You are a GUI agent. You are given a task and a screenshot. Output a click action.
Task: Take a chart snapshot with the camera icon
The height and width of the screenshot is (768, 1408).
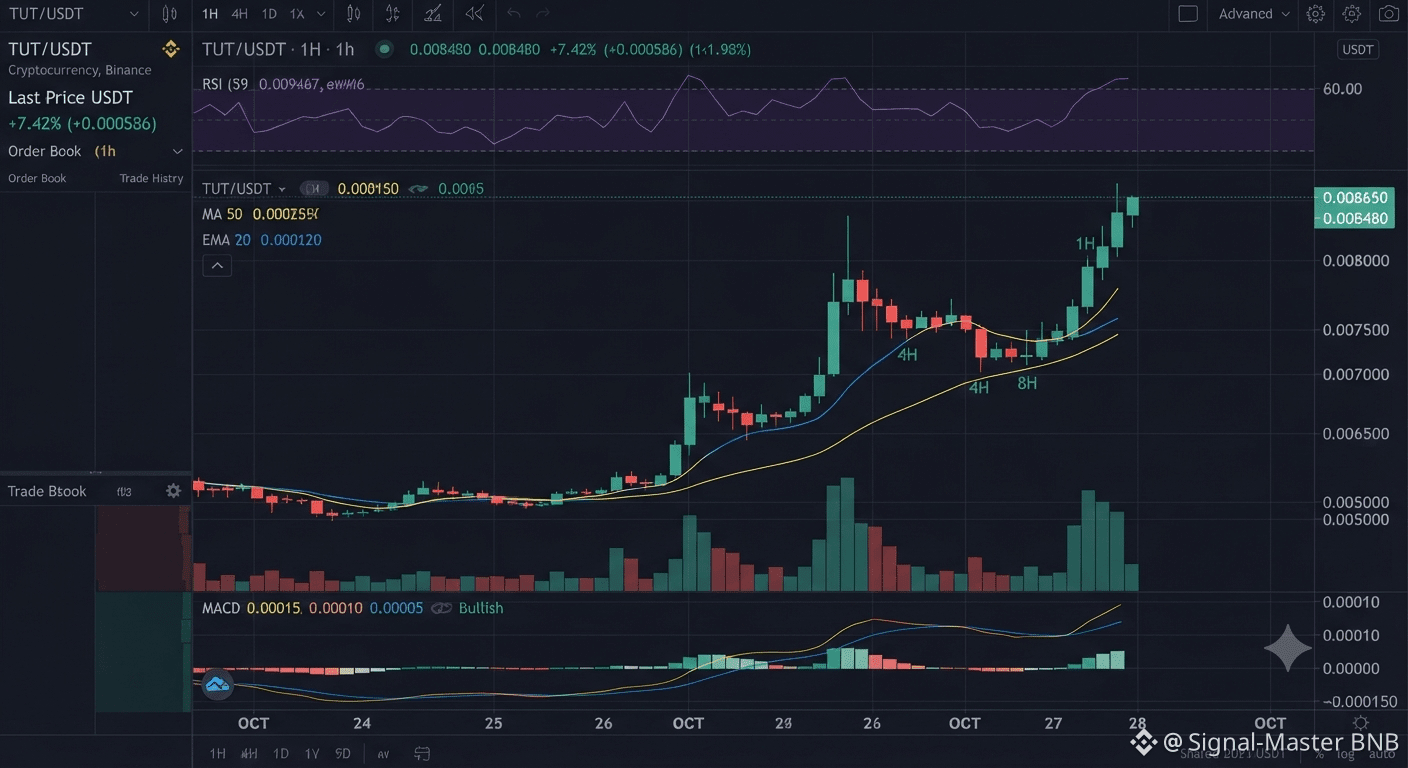1388,14
